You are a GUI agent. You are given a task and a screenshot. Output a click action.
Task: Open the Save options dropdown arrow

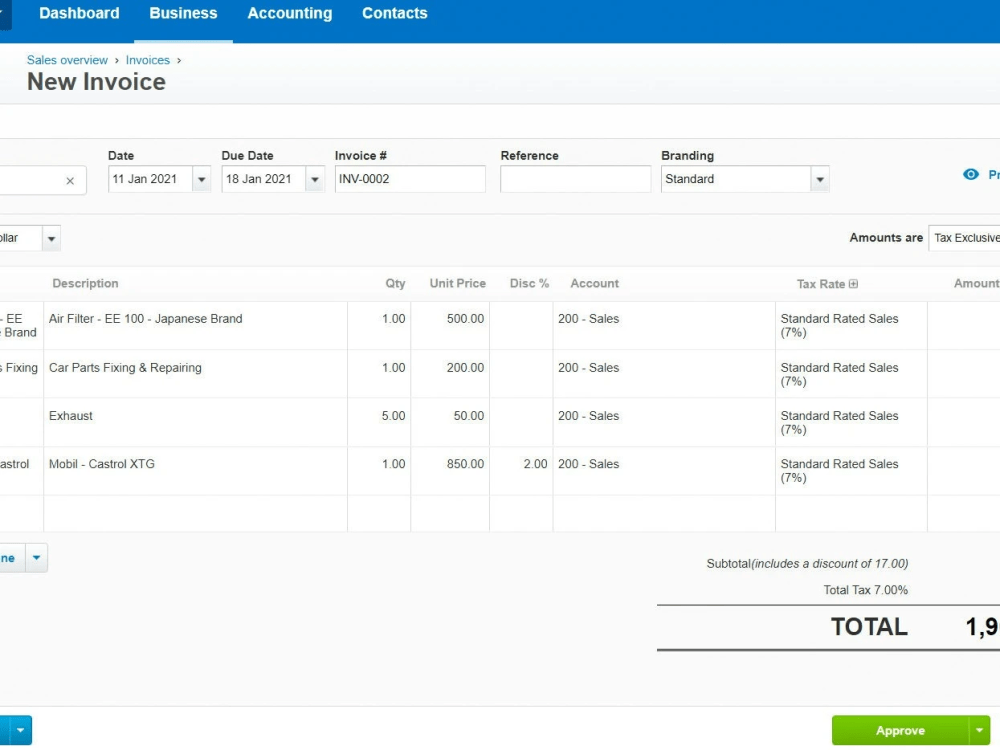click(20, 730)
